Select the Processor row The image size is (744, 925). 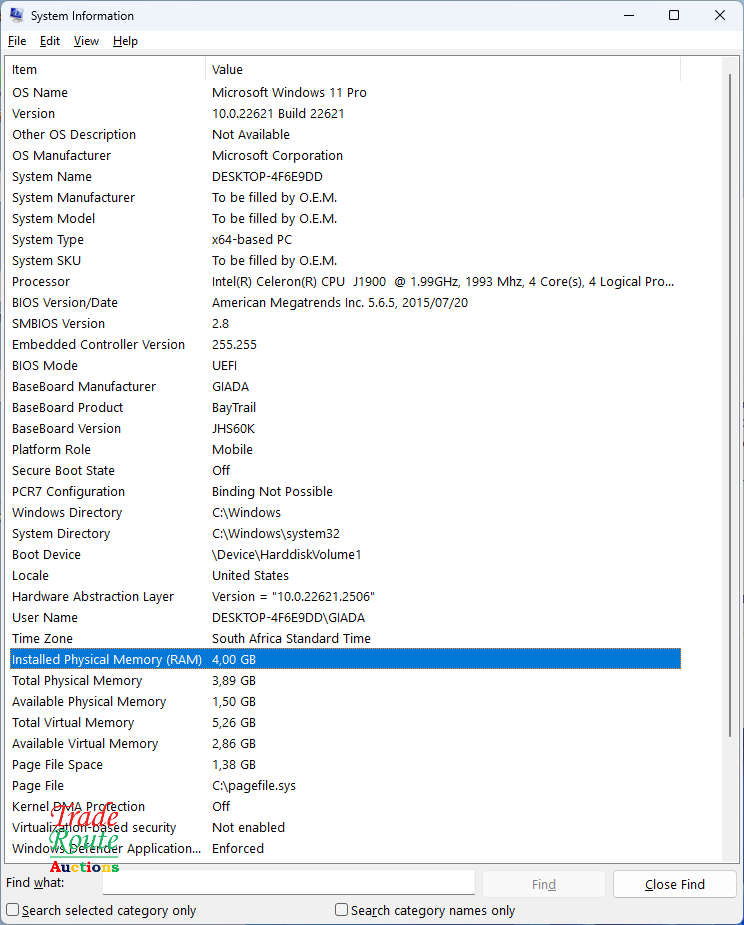[345, 281]
